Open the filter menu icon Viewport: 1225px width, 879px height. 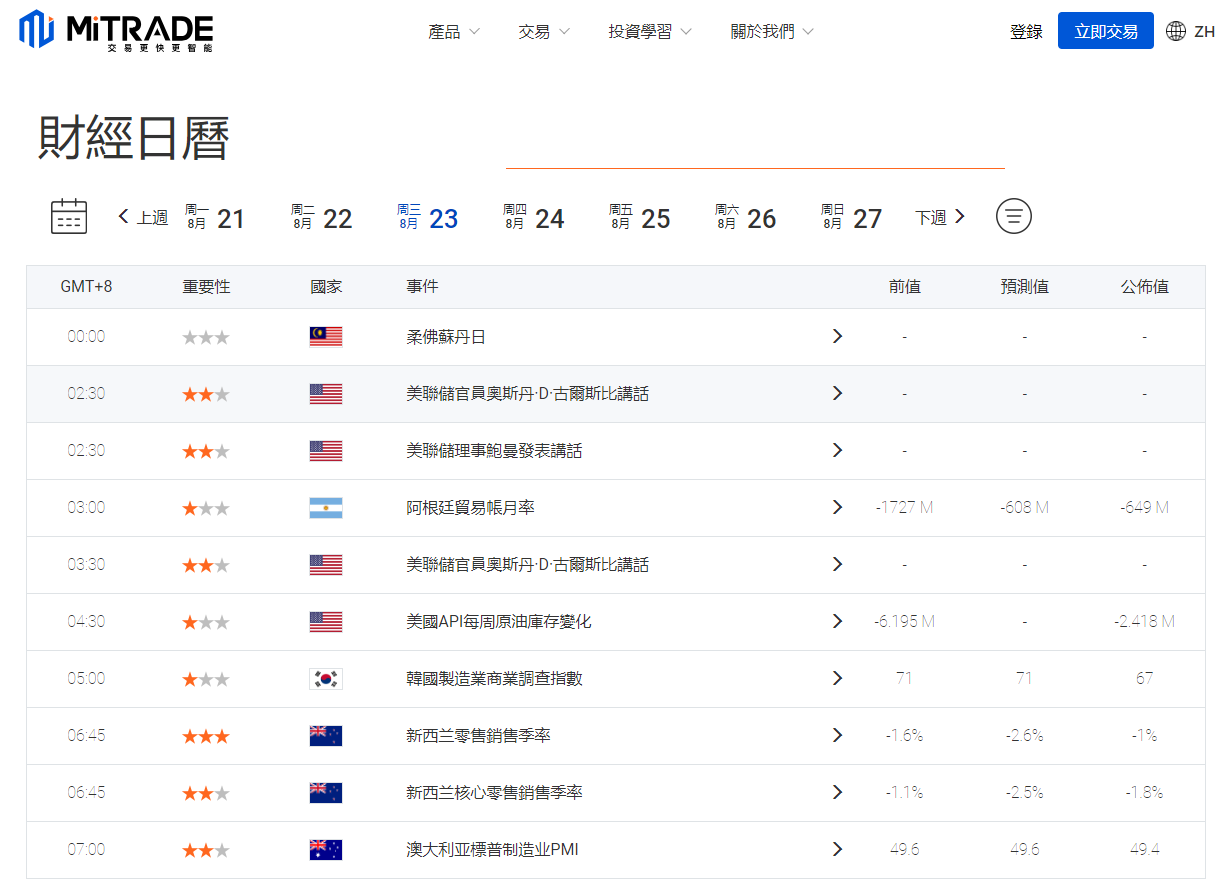pyautogui.click(x=1013, y=216)
